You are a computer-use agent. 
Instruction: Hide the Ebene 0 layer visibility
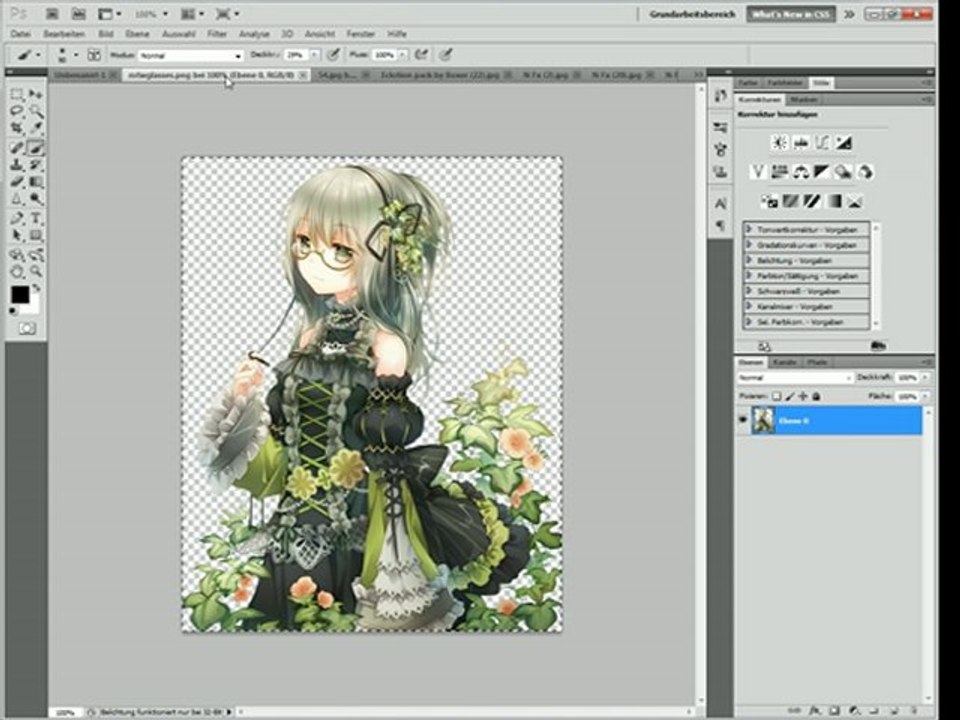click(743, 420)
